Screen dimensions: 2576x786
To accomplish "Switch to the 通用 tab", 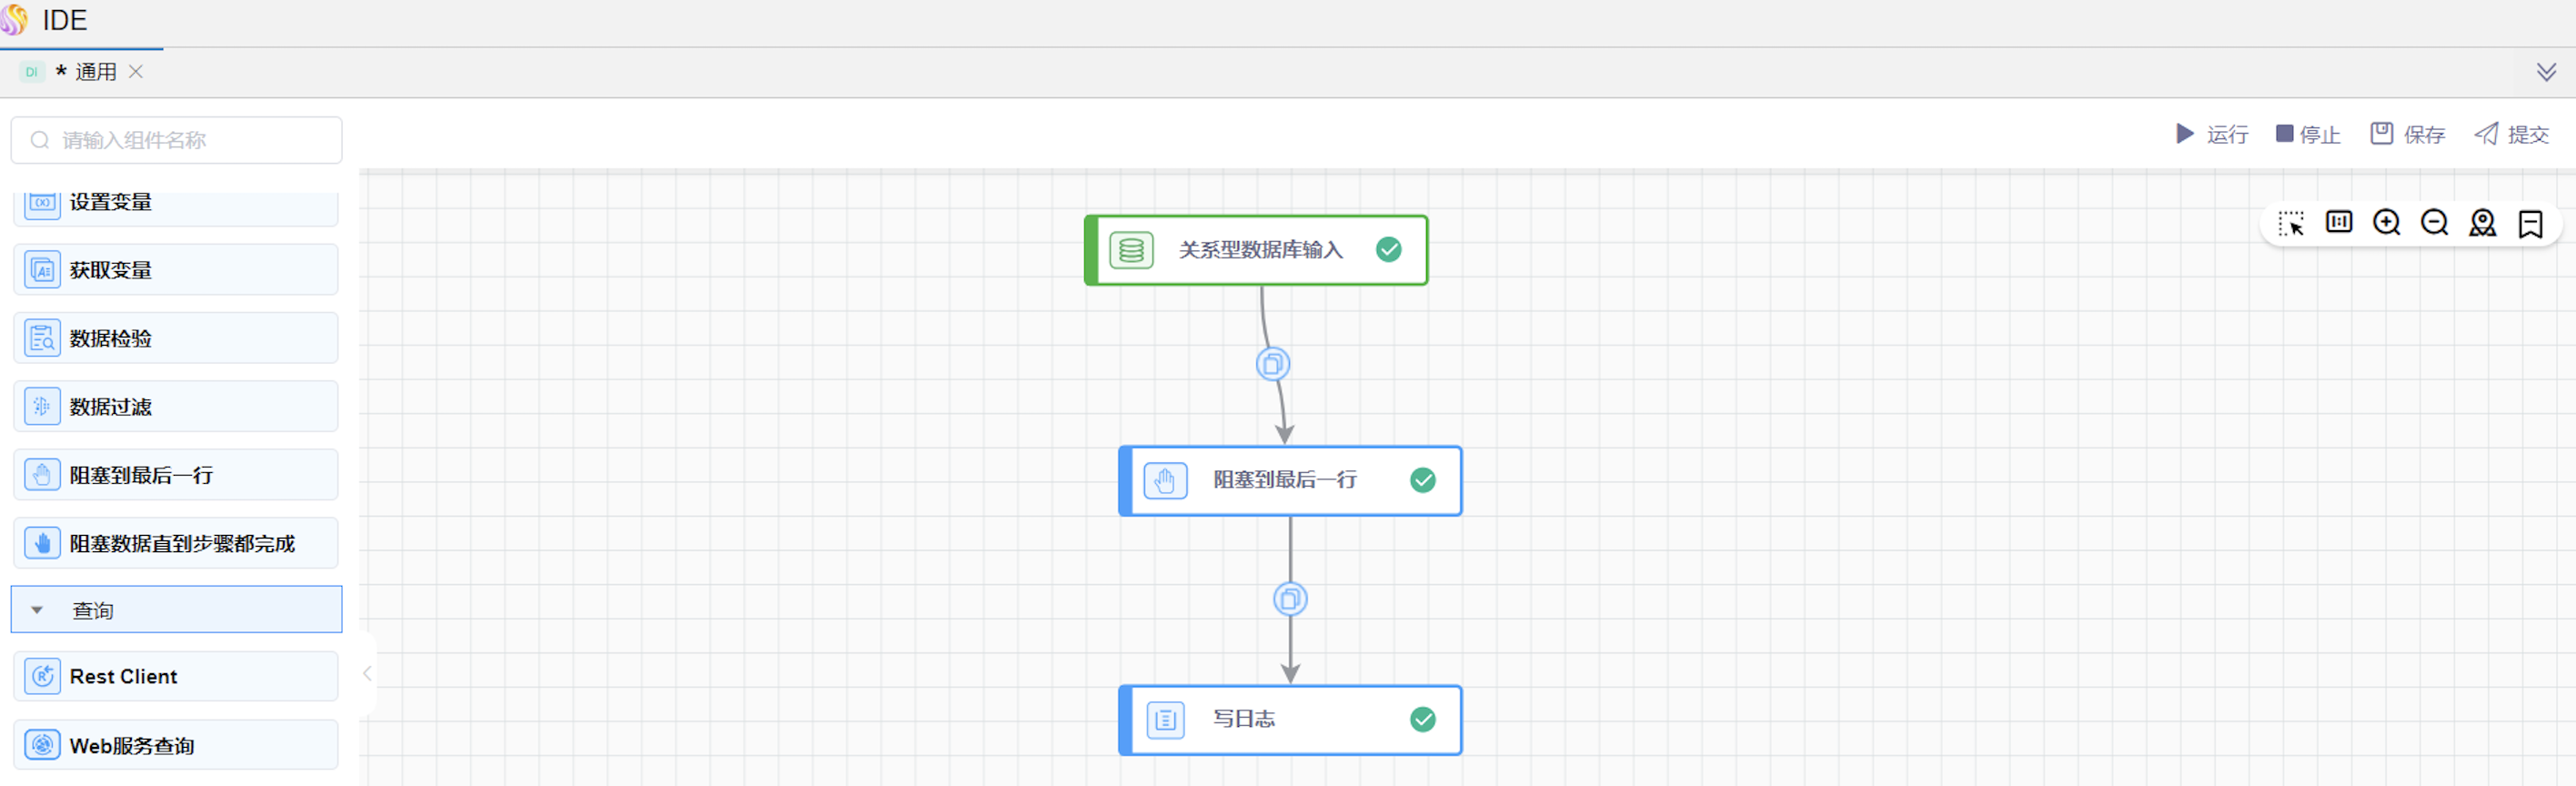I will (95, 72).
